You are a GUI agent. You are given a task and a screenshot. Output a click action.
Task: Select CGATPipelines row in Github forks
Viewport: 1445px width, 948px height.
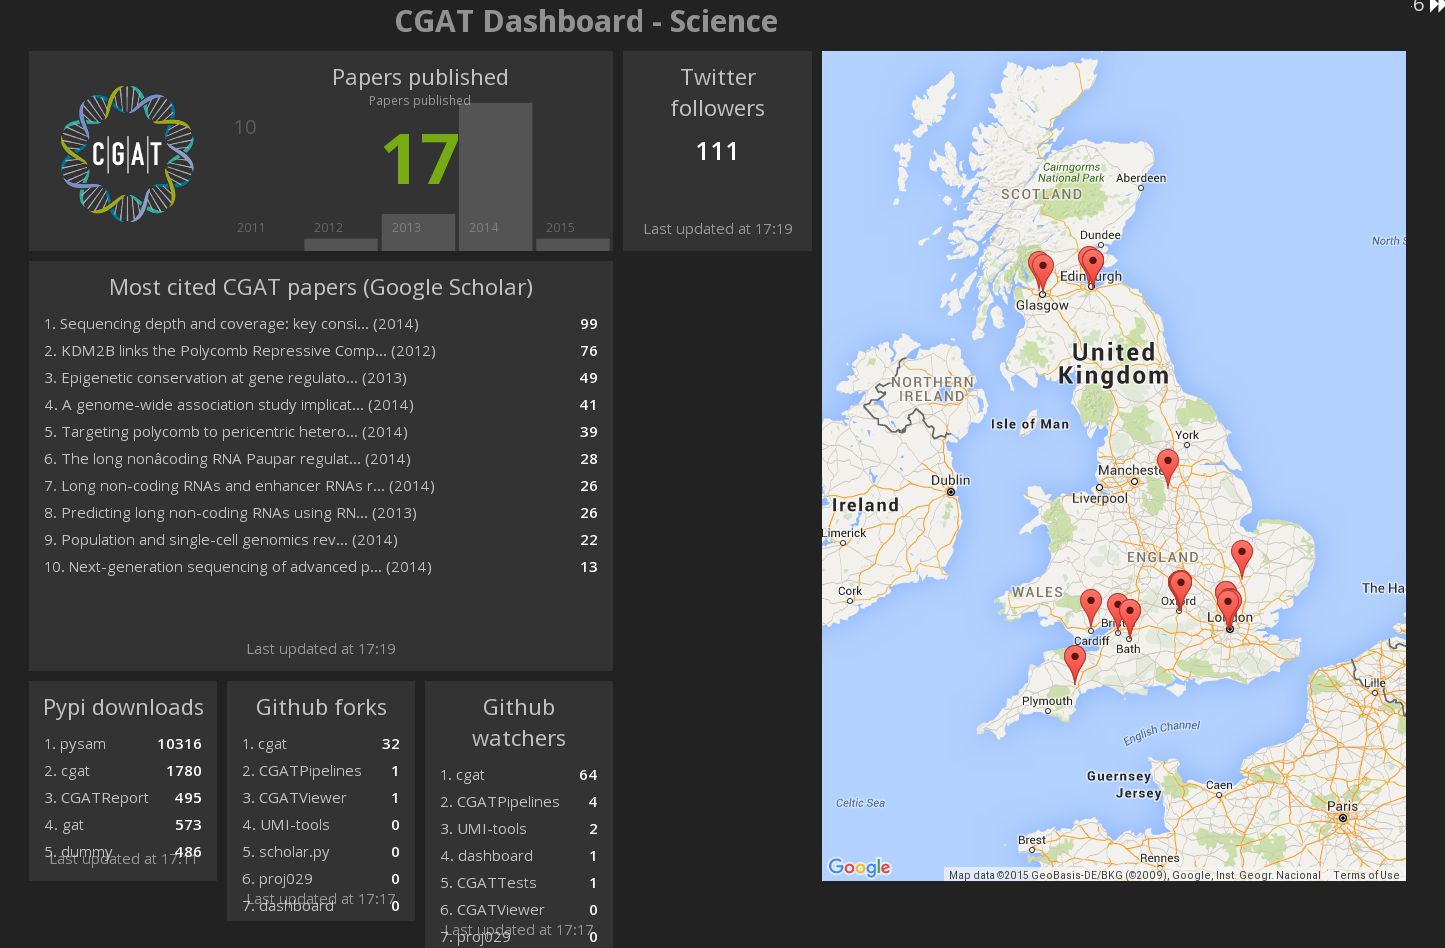pos(321,771)
